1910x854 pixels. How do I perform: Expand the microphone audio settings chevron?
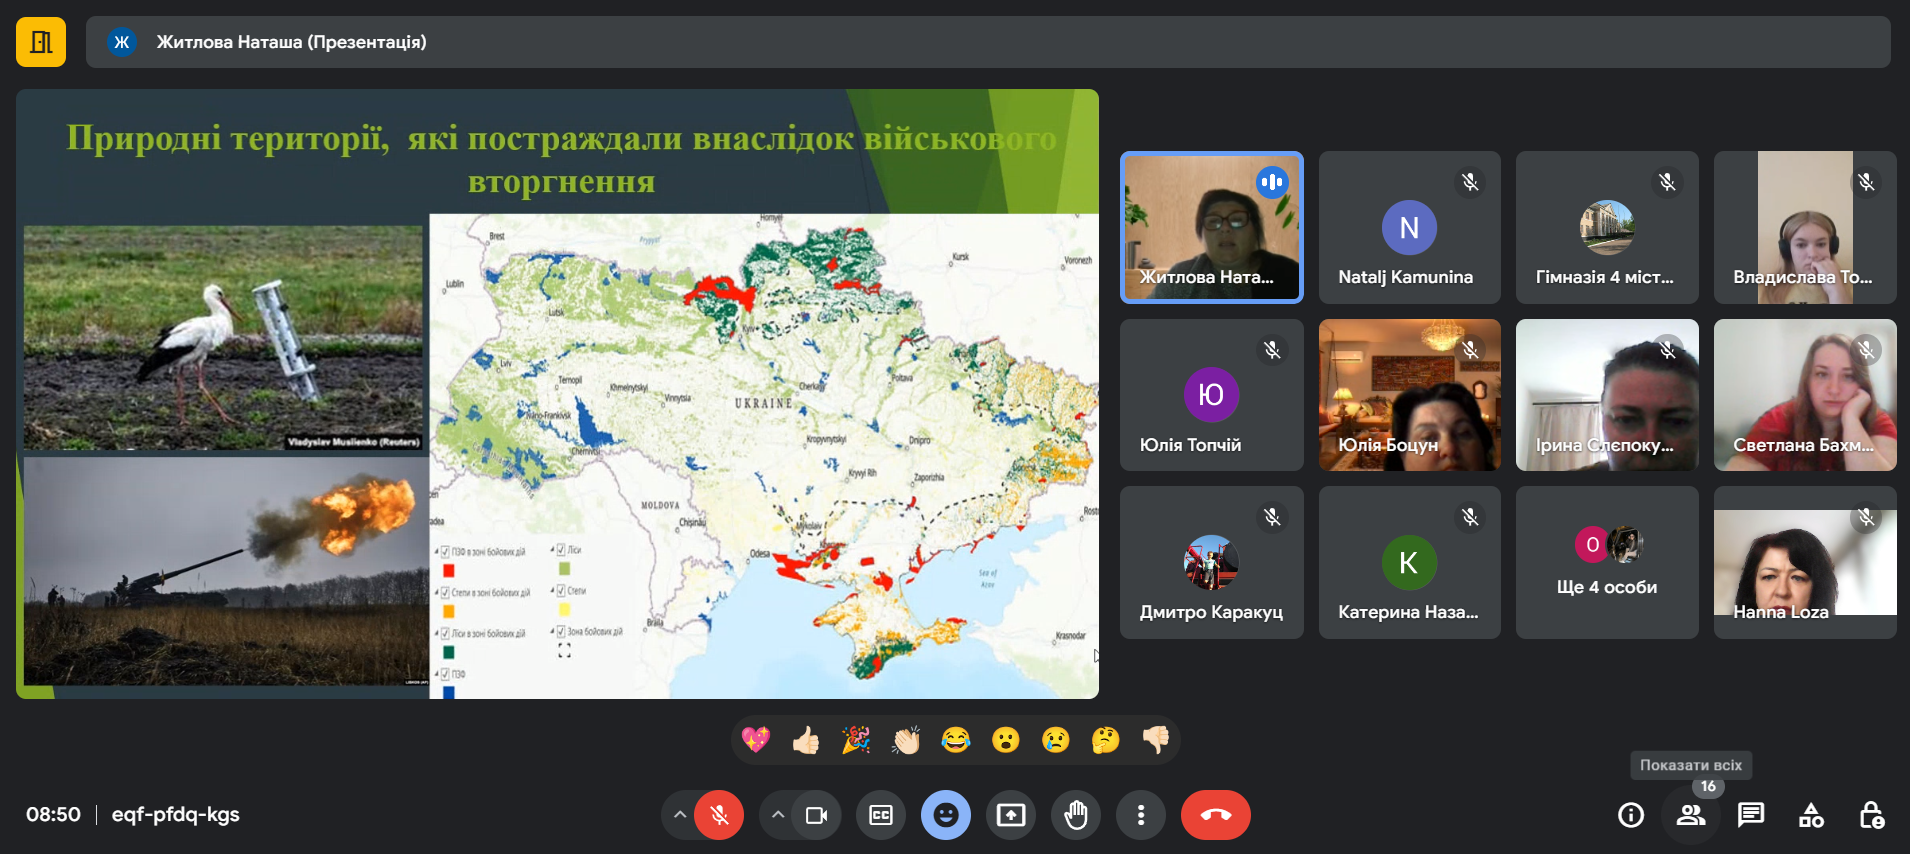pyautogui.click(x=680, y=815)
